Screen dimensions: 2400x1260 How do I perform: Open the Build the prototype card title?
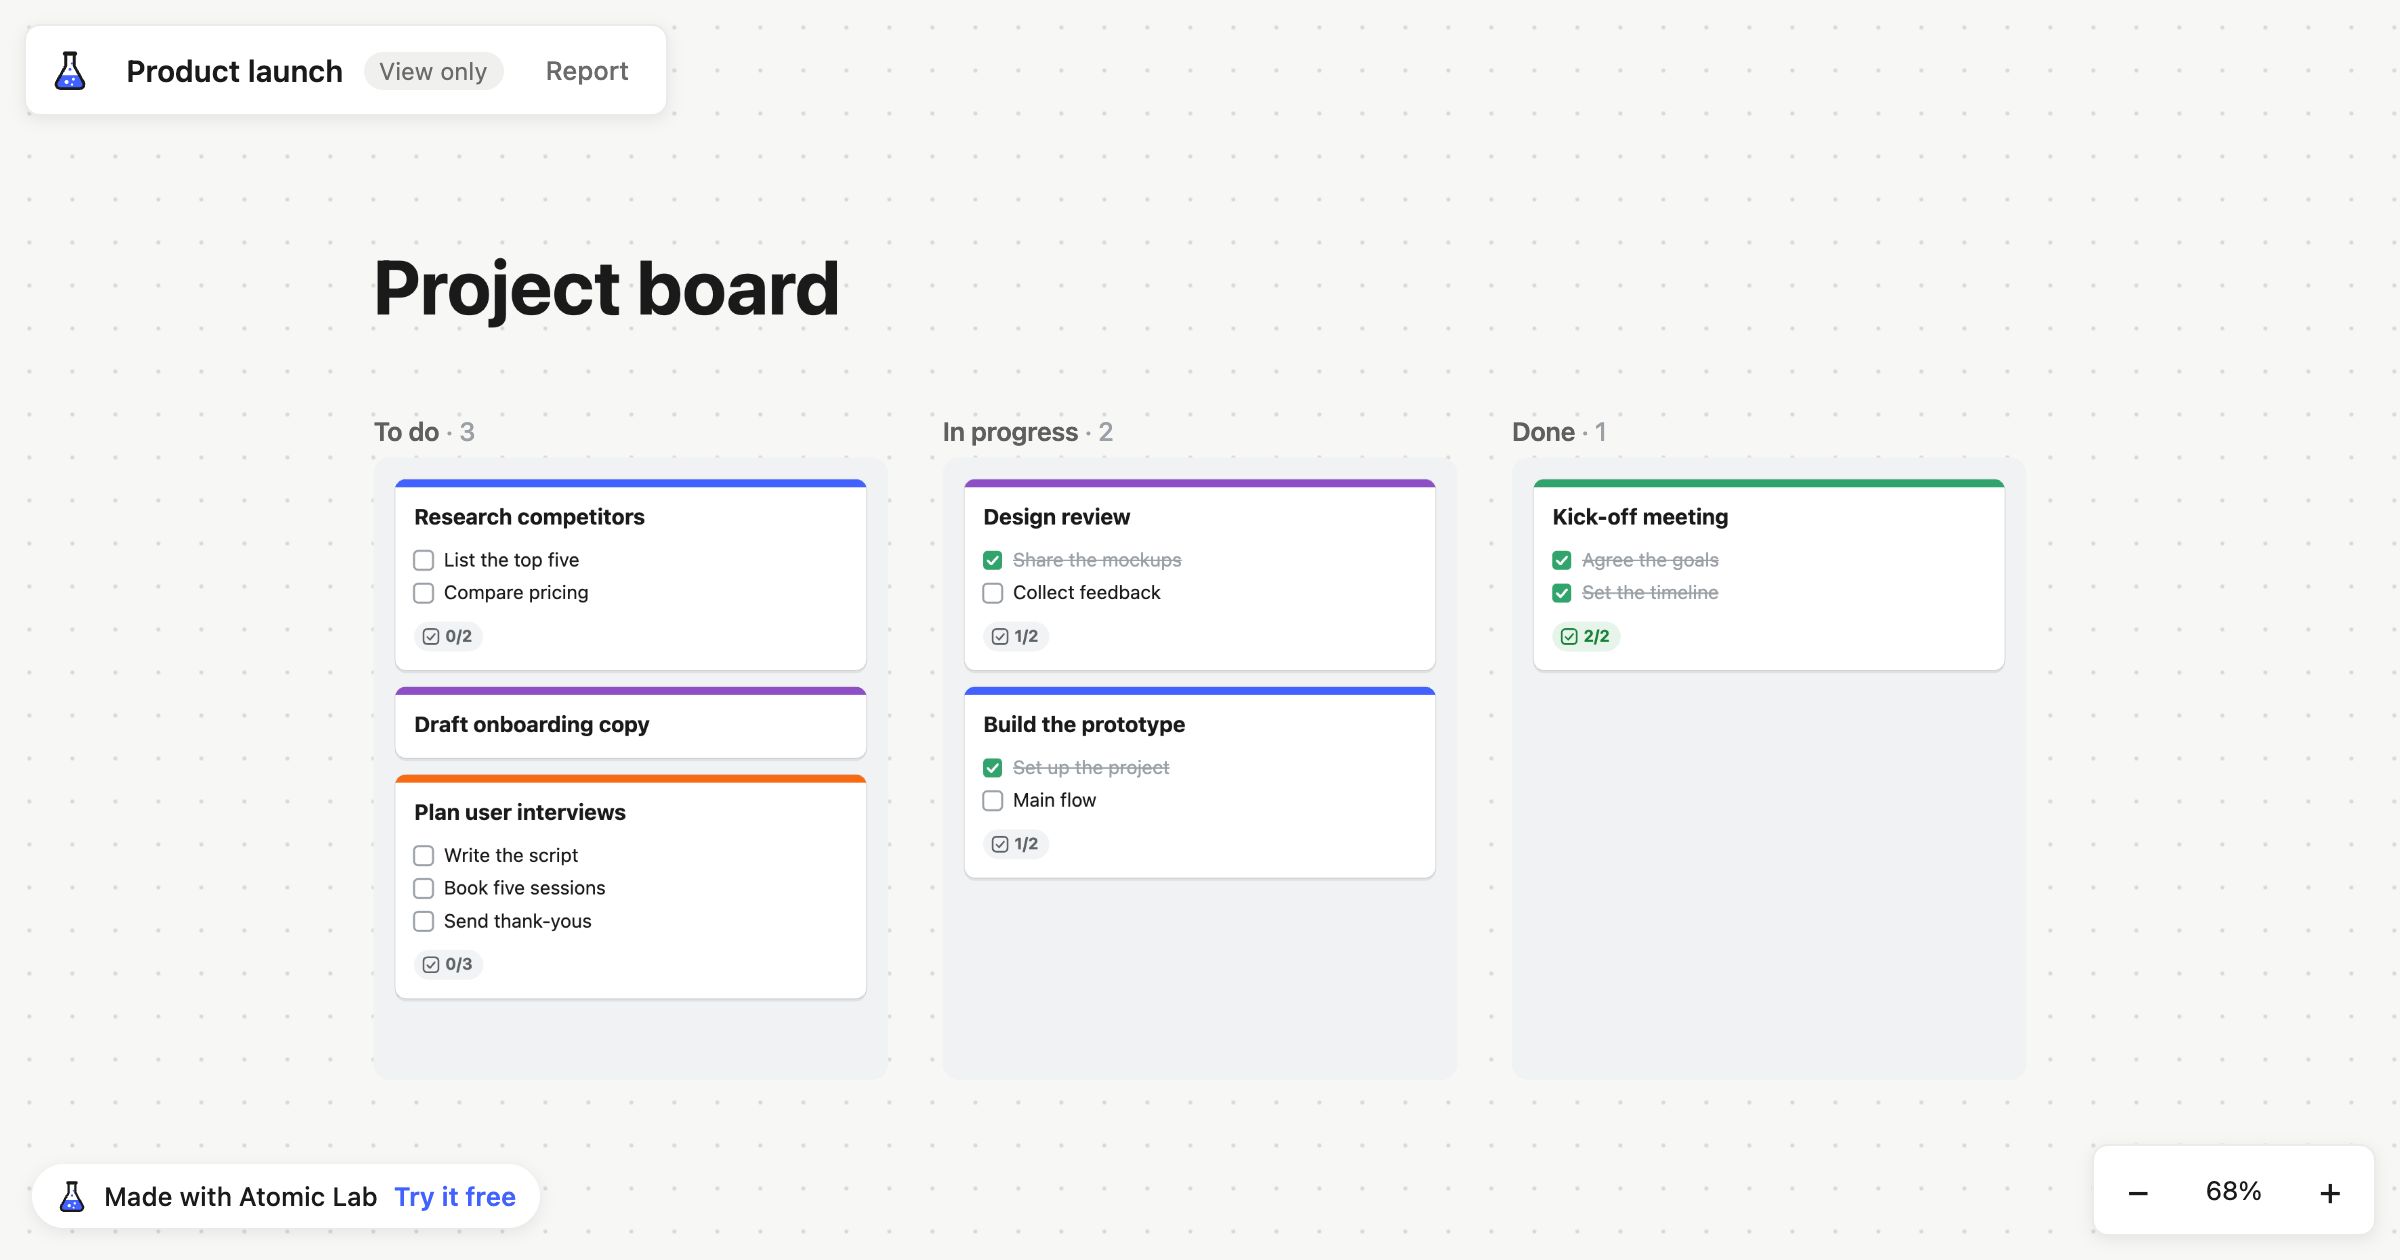[x=1084, y=724]
